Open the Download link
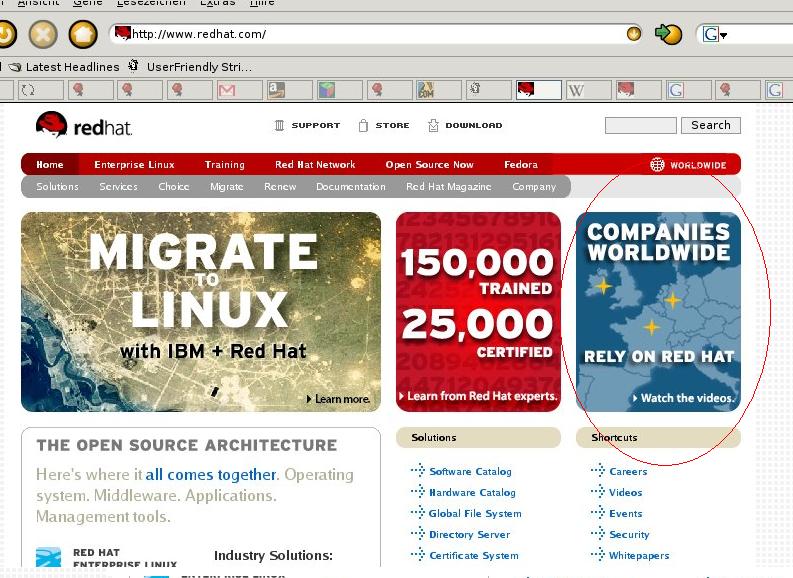This screenshot has width=793, height=578. tap(465, 125)
